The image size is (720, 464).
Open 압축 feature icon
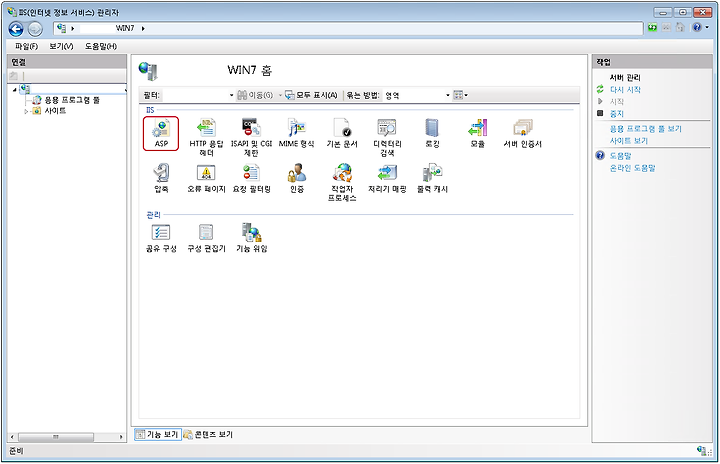(x=161, y=178)
